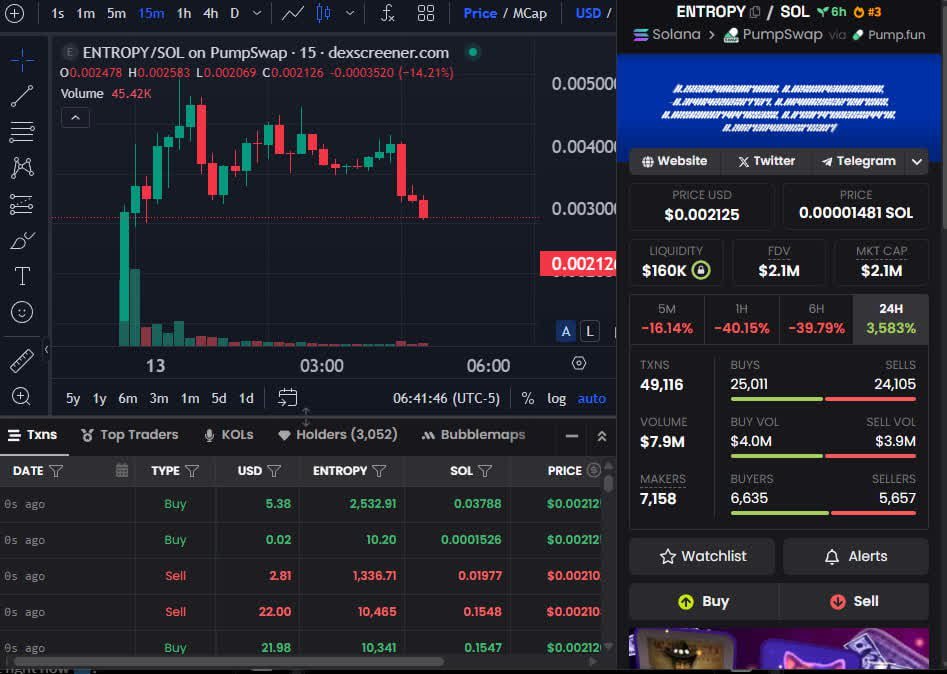Toggle the L log-scale button
The height and width of the screenshot is (674, 947).
pyautogui.click(x=590, y=331)
